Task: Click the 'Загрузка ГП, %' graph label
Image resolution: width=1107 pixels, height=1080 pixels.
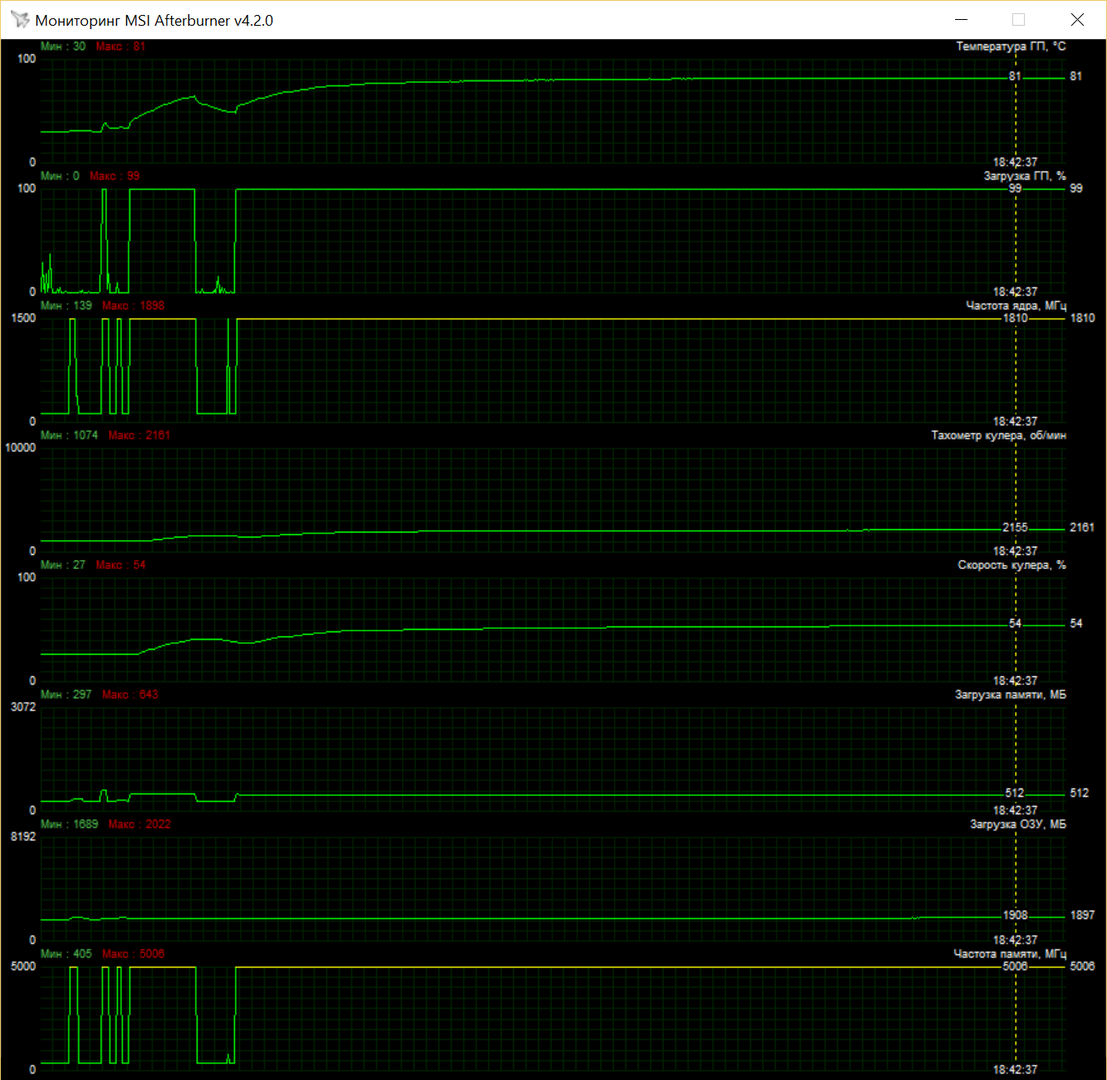Action: [x=1024, y=176]
